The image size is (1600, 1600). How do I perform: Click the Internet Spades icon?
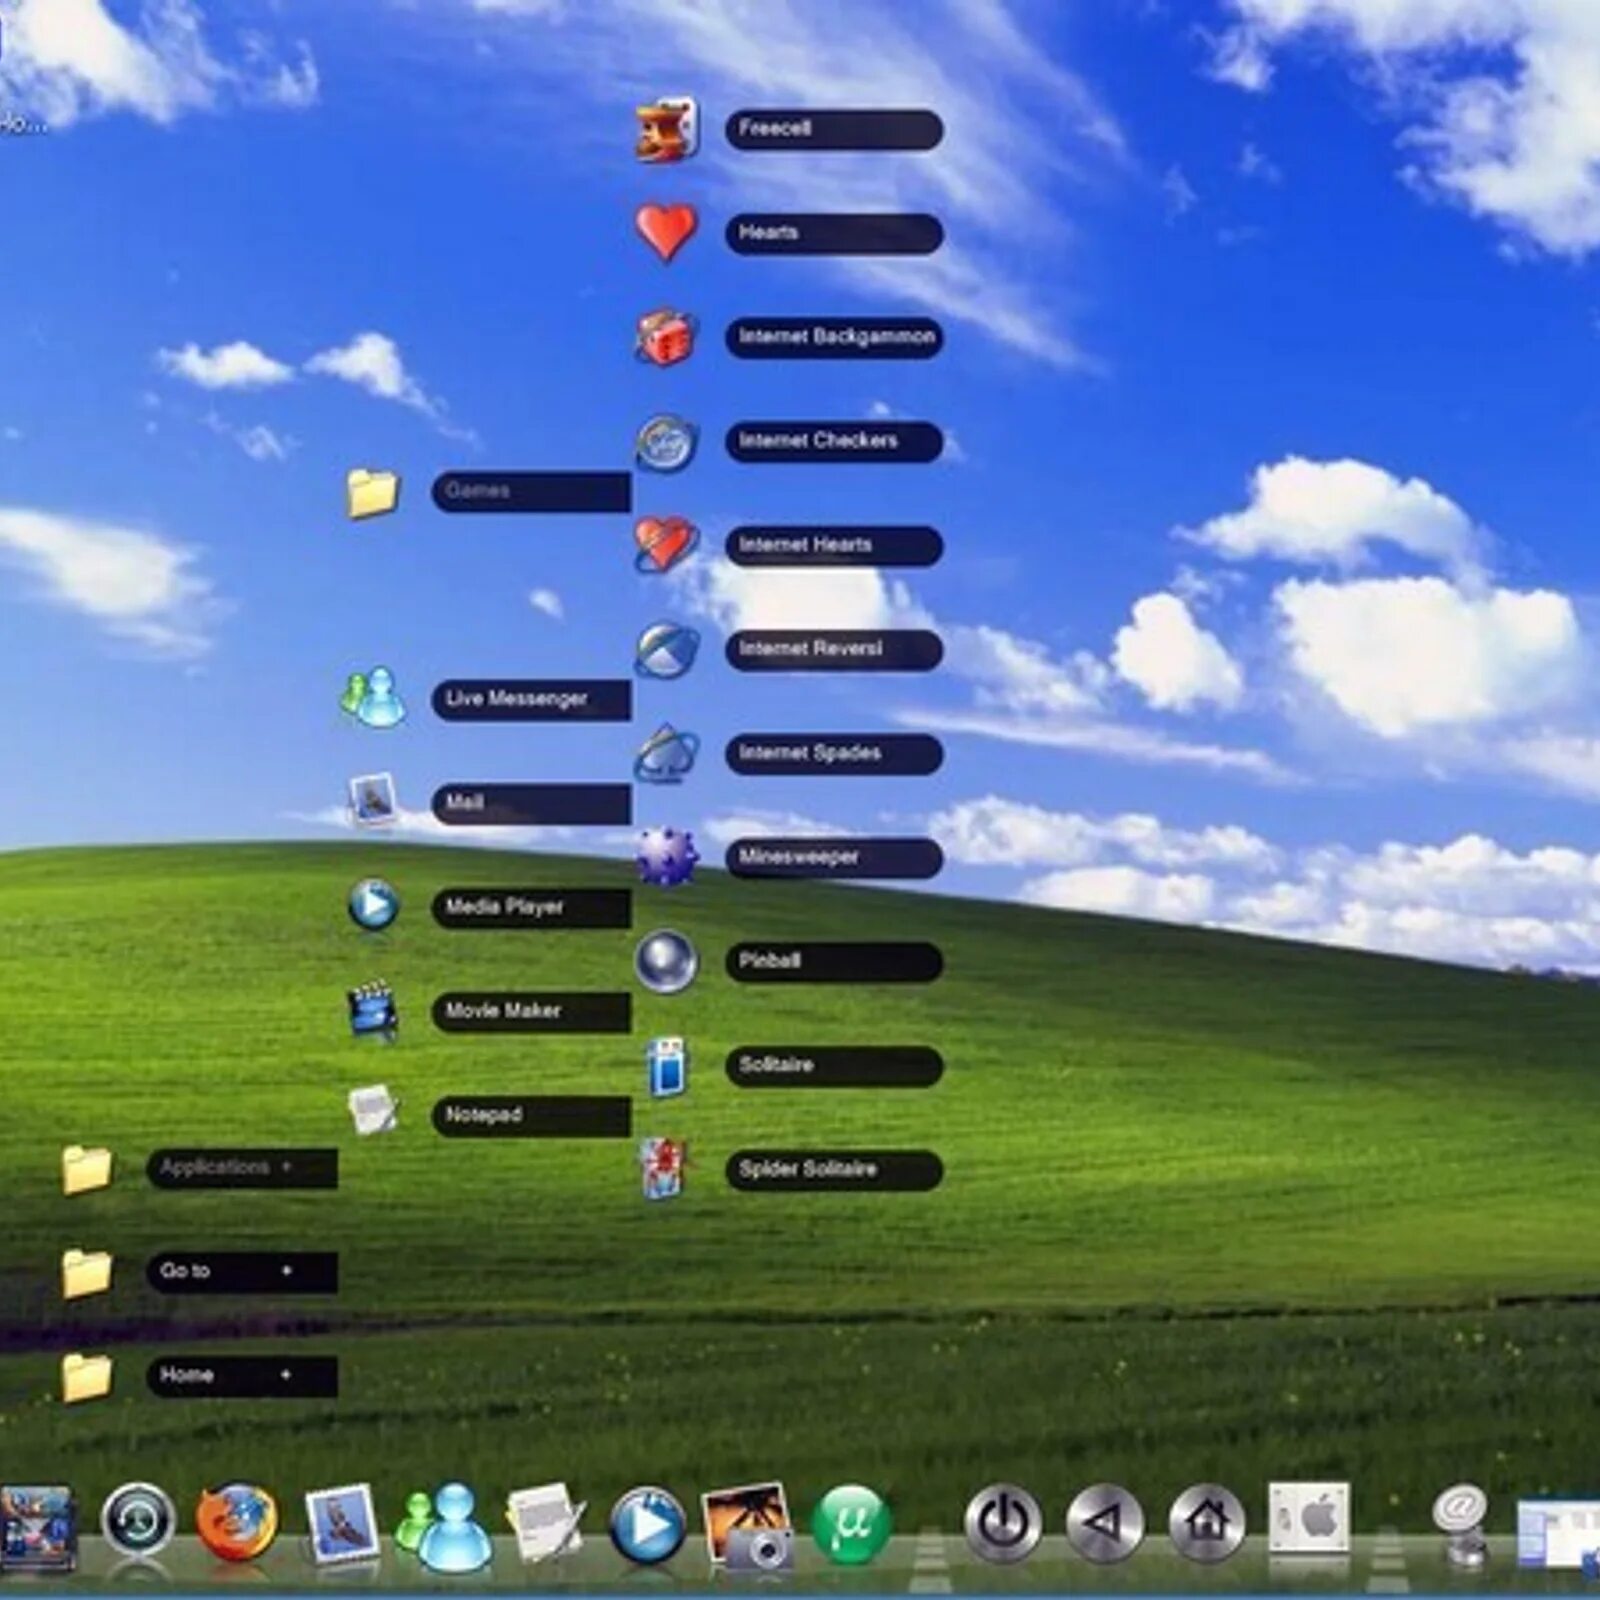(666, 754)
